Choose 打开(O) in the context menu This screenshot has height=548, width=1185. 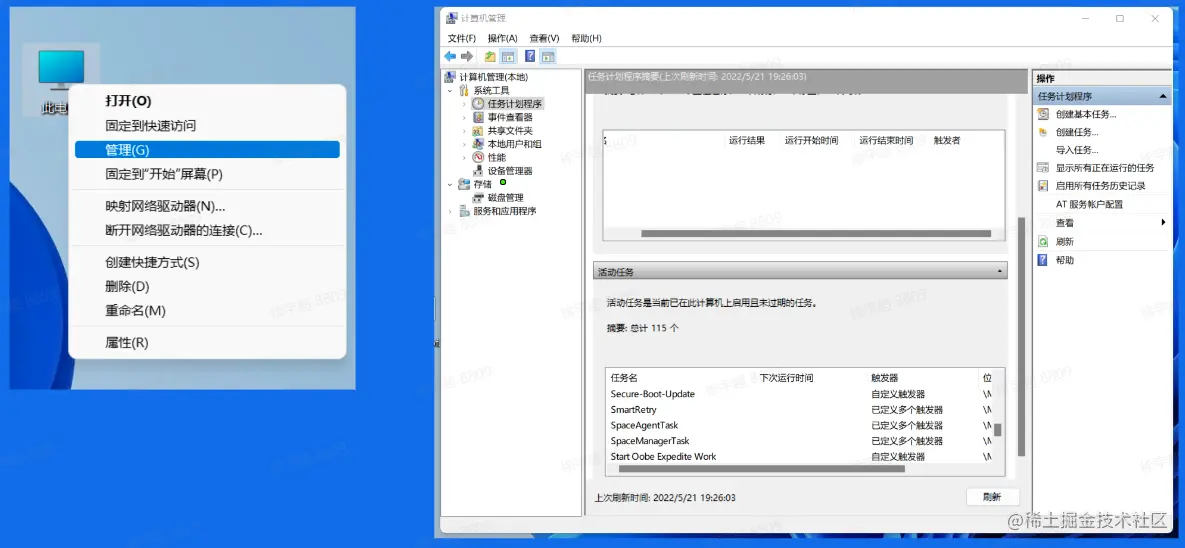[207, 101]
